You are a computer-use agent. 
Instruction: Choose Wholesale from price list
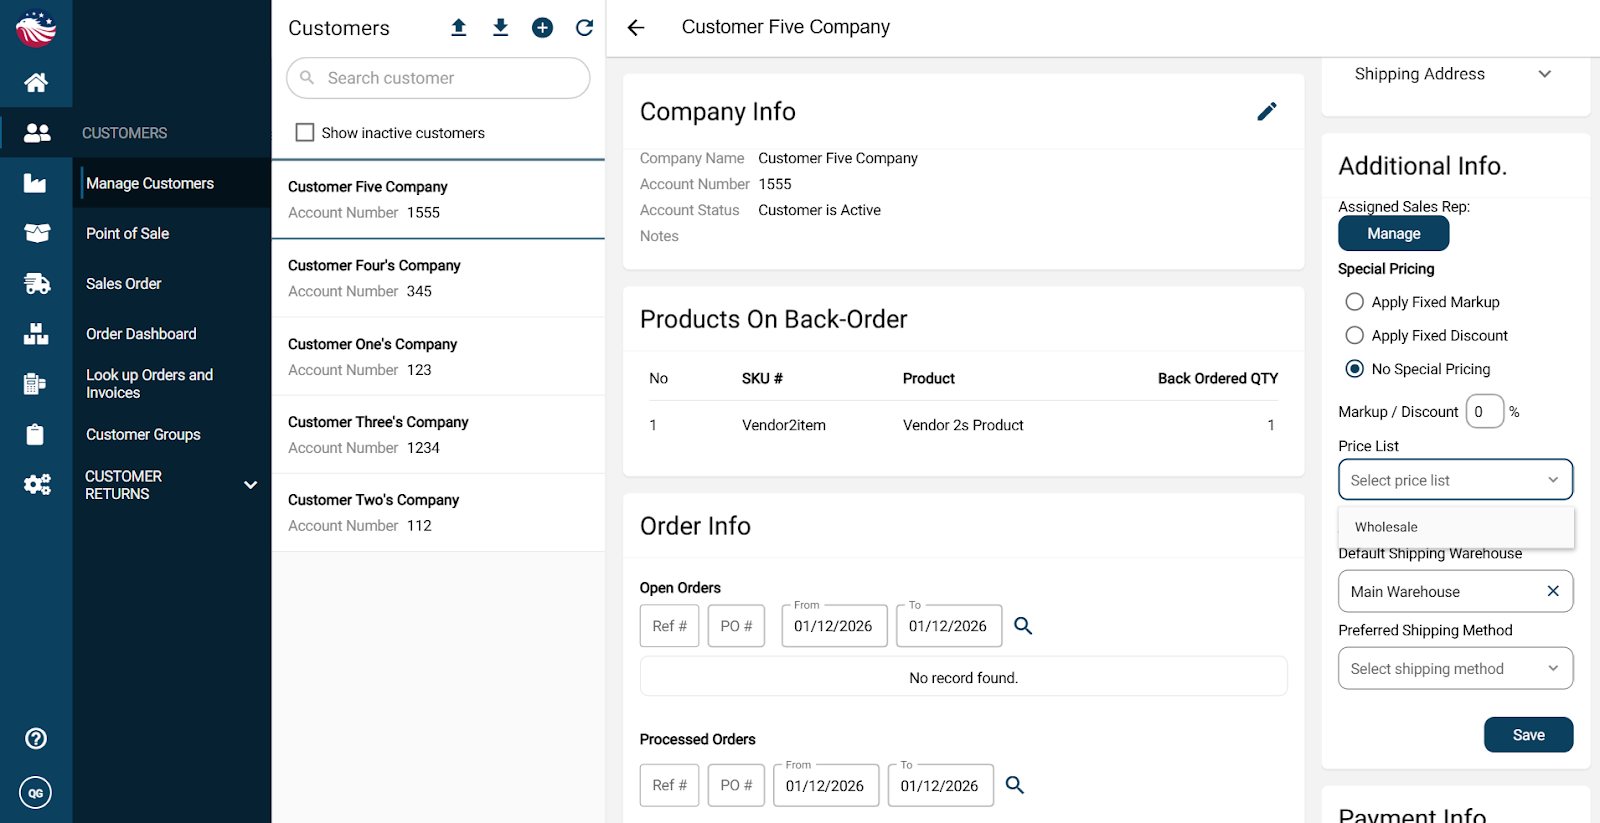(x=1386, y=527)
